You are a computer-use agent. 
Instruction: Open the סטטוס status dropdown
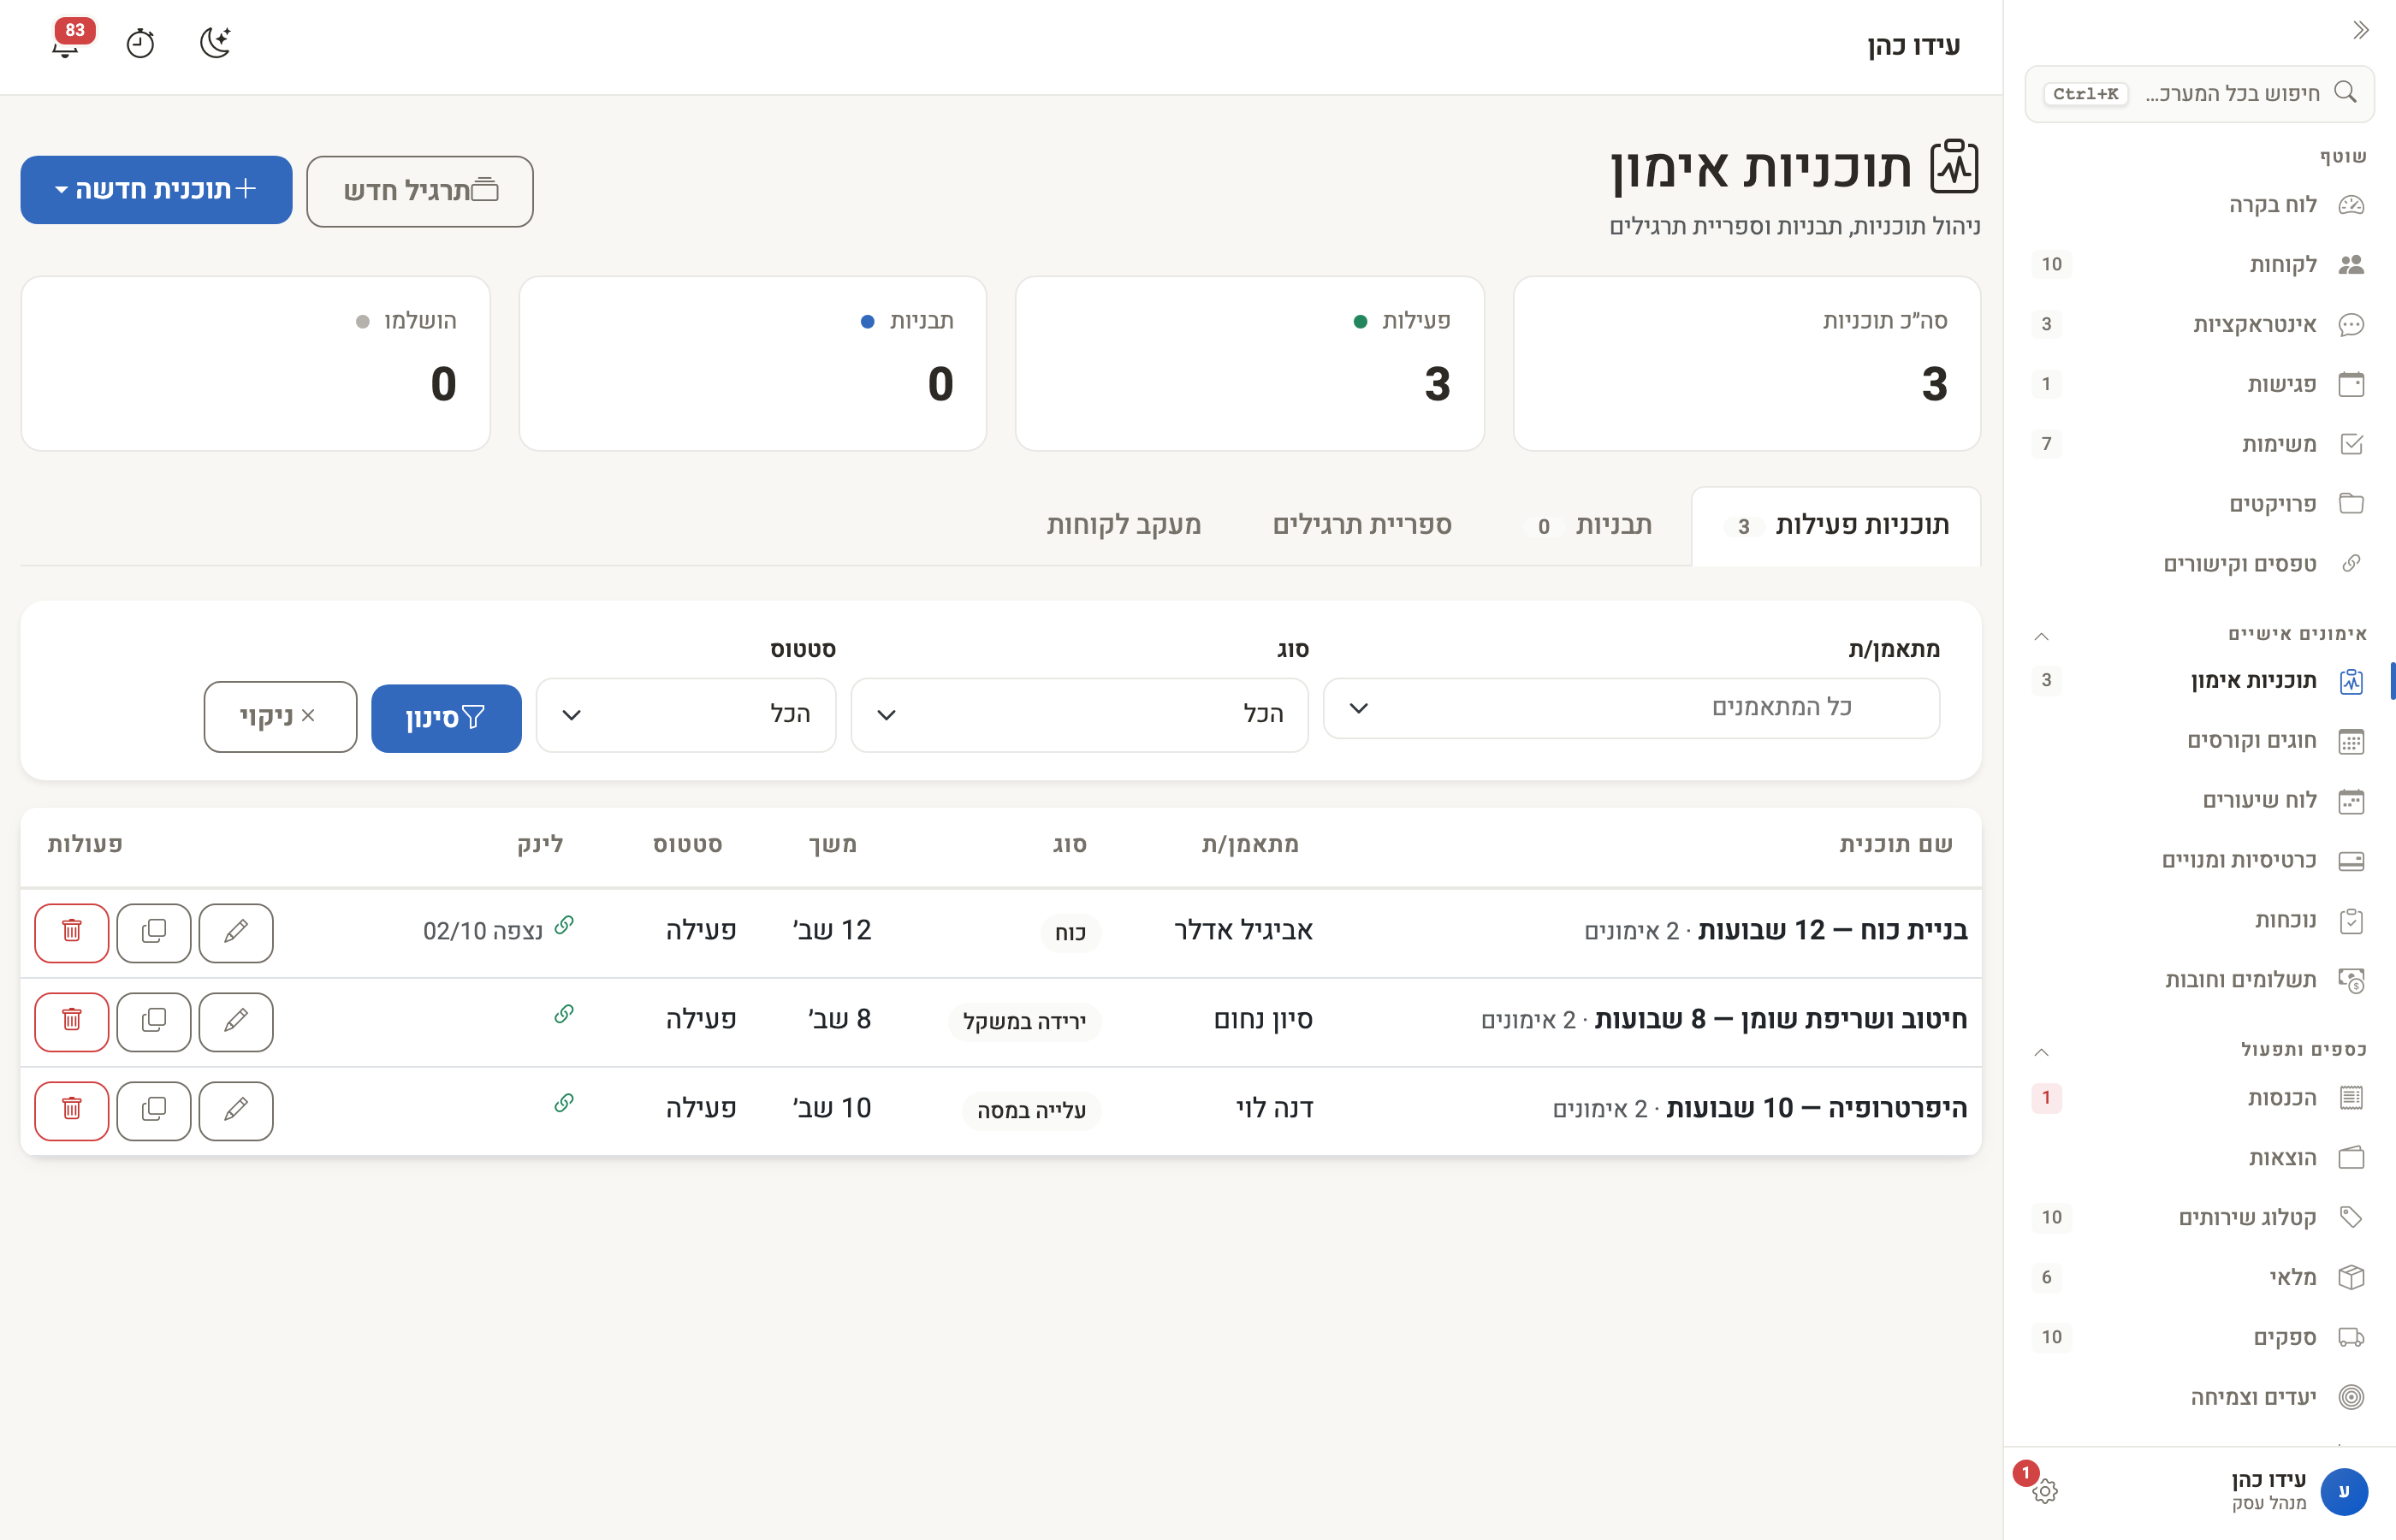[686, 714]
